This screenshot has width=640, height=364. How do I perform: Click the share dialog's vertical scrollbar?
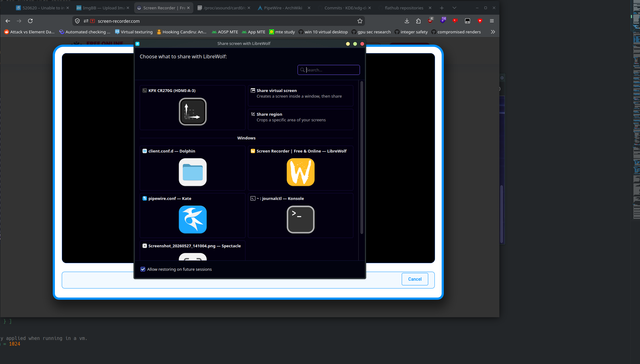tap(362, 157)
